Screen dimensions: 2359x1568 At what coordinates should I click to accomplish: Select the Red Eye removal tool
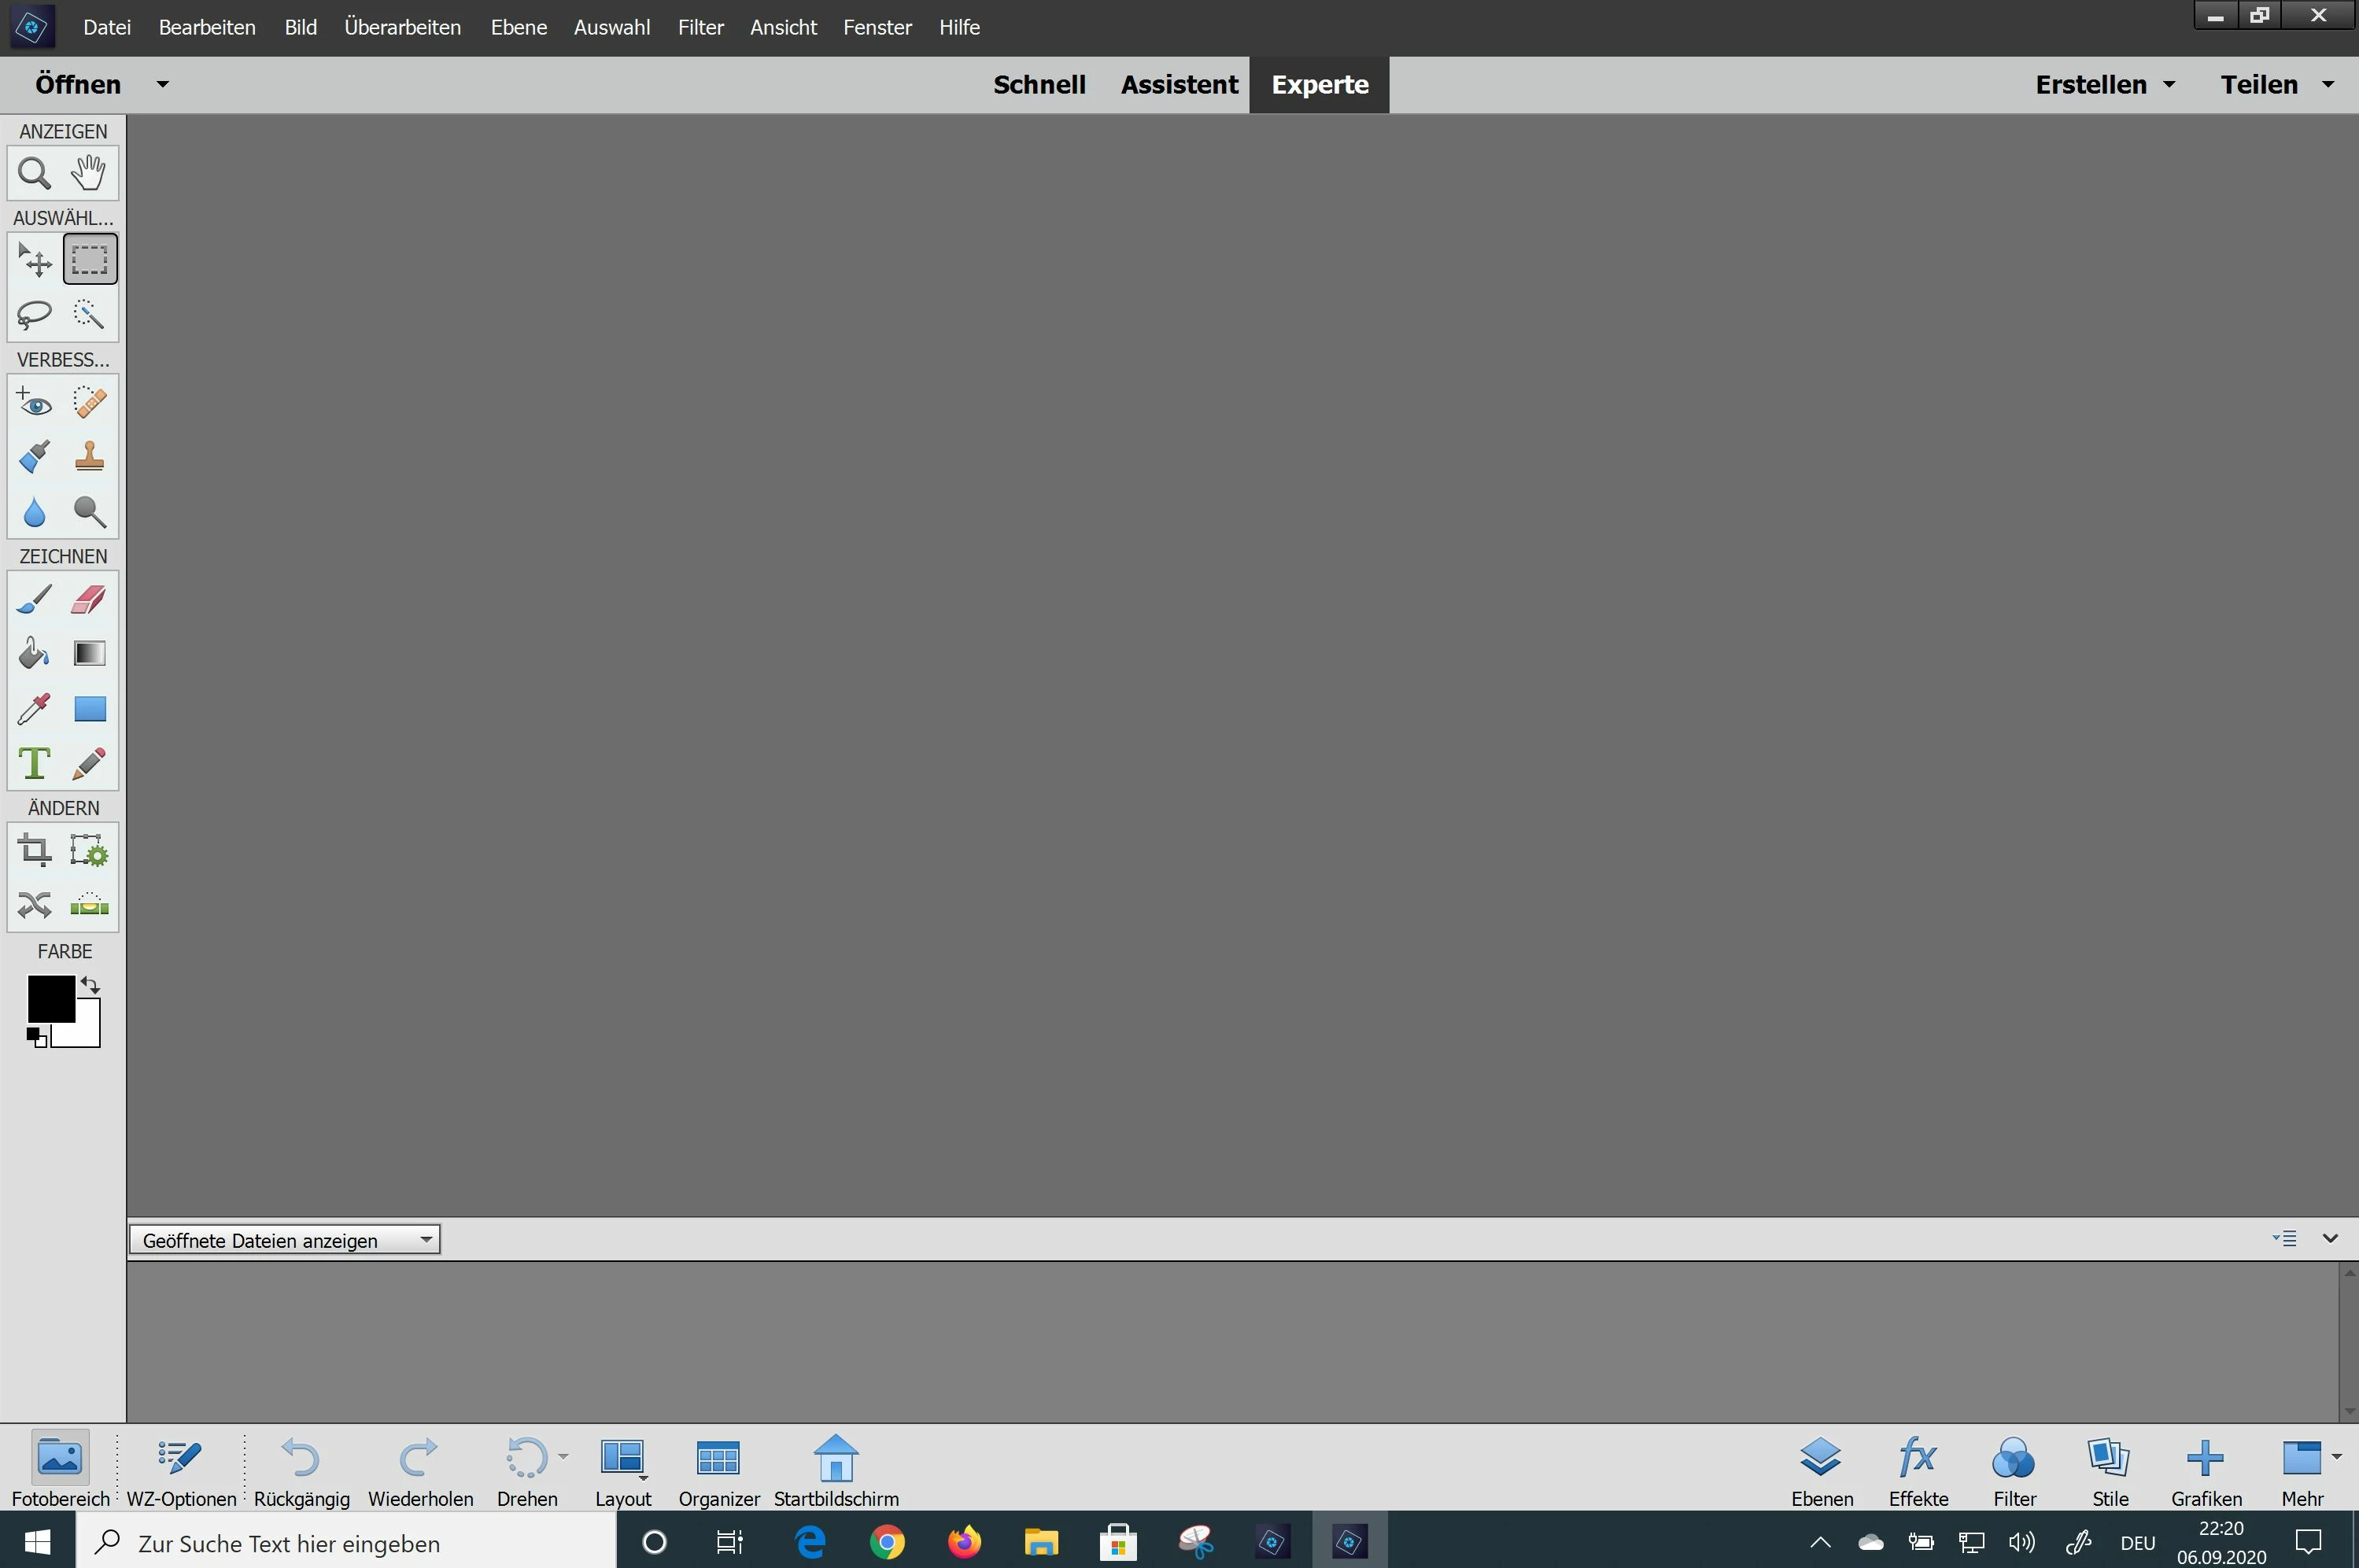[x=34, y=402]
